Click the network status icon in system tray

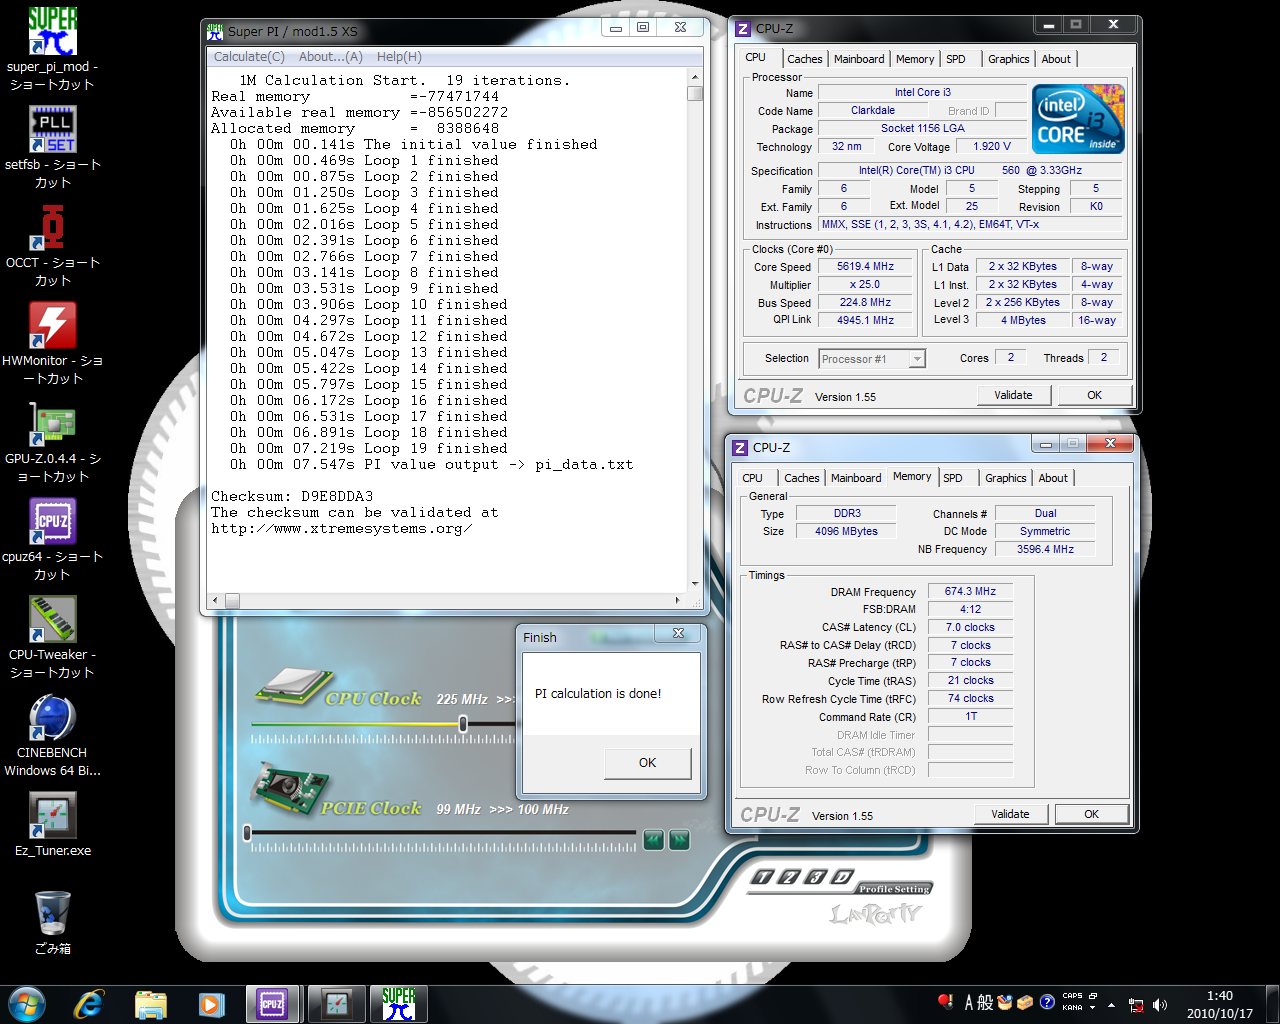1136,1005
